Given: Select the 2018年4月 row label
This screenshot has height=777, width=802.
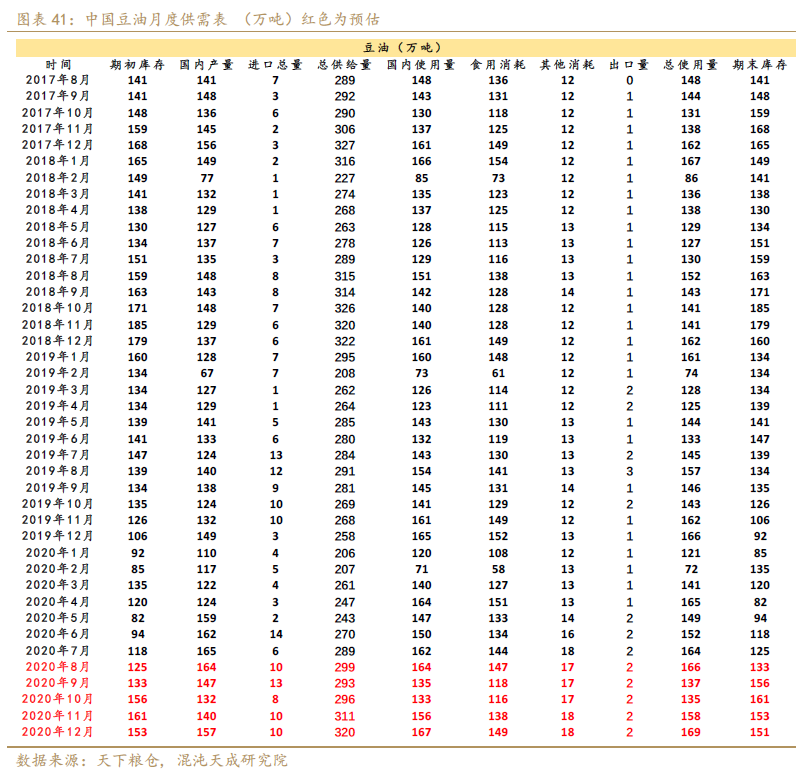Looking at the screenshot, I should pos(57,210).
